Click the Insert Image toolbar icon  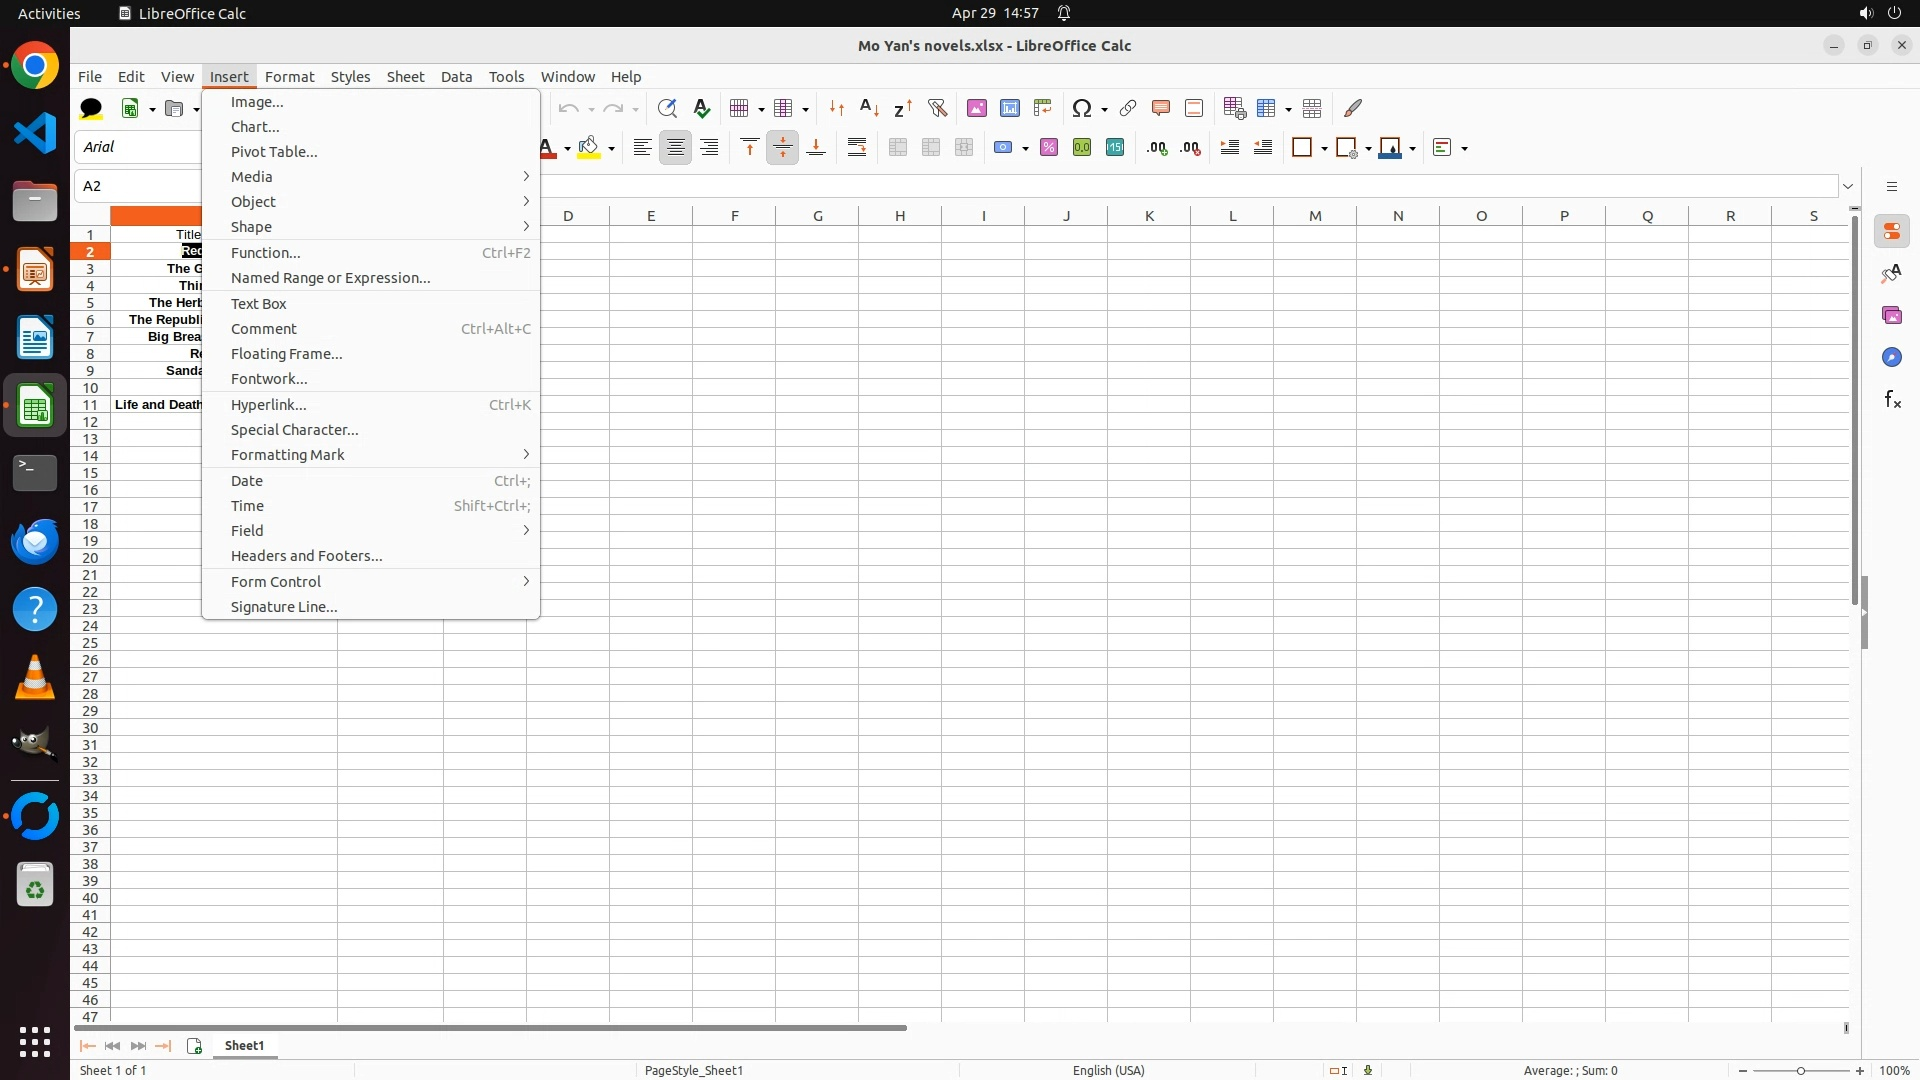pos(977,109)
